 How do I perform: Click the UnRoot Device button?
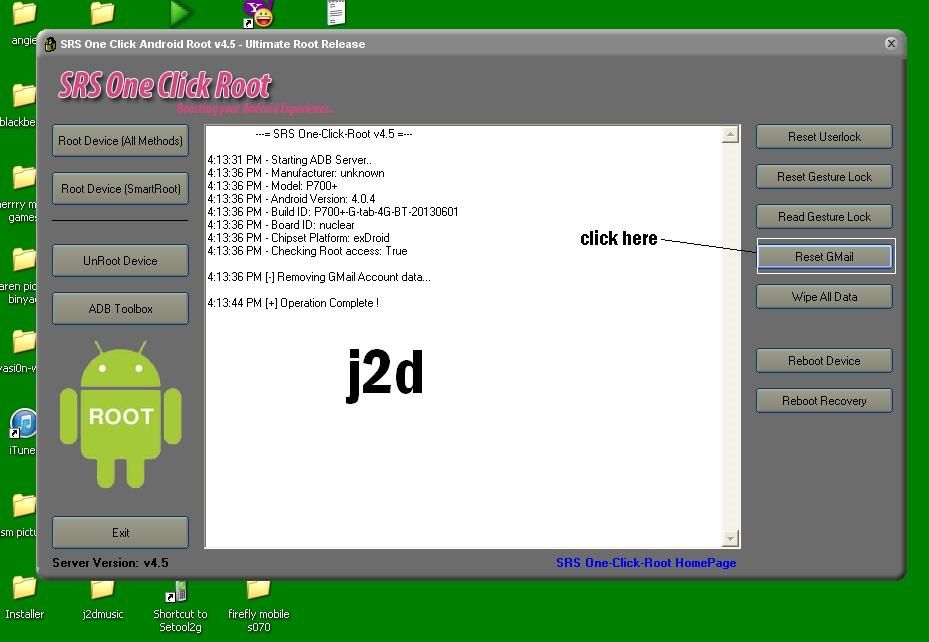tap(120, 261)
